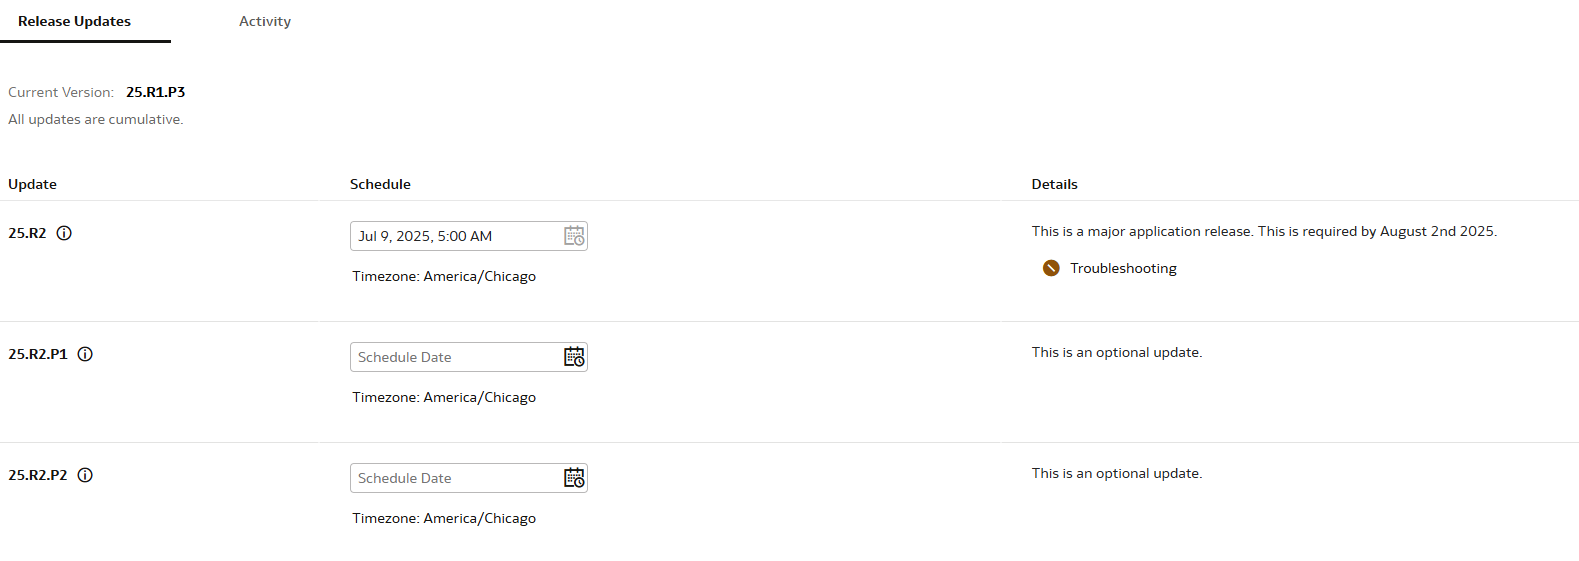Select the Release Updates tab
This screenshot has height=561, width=1579.
point(75,21)
